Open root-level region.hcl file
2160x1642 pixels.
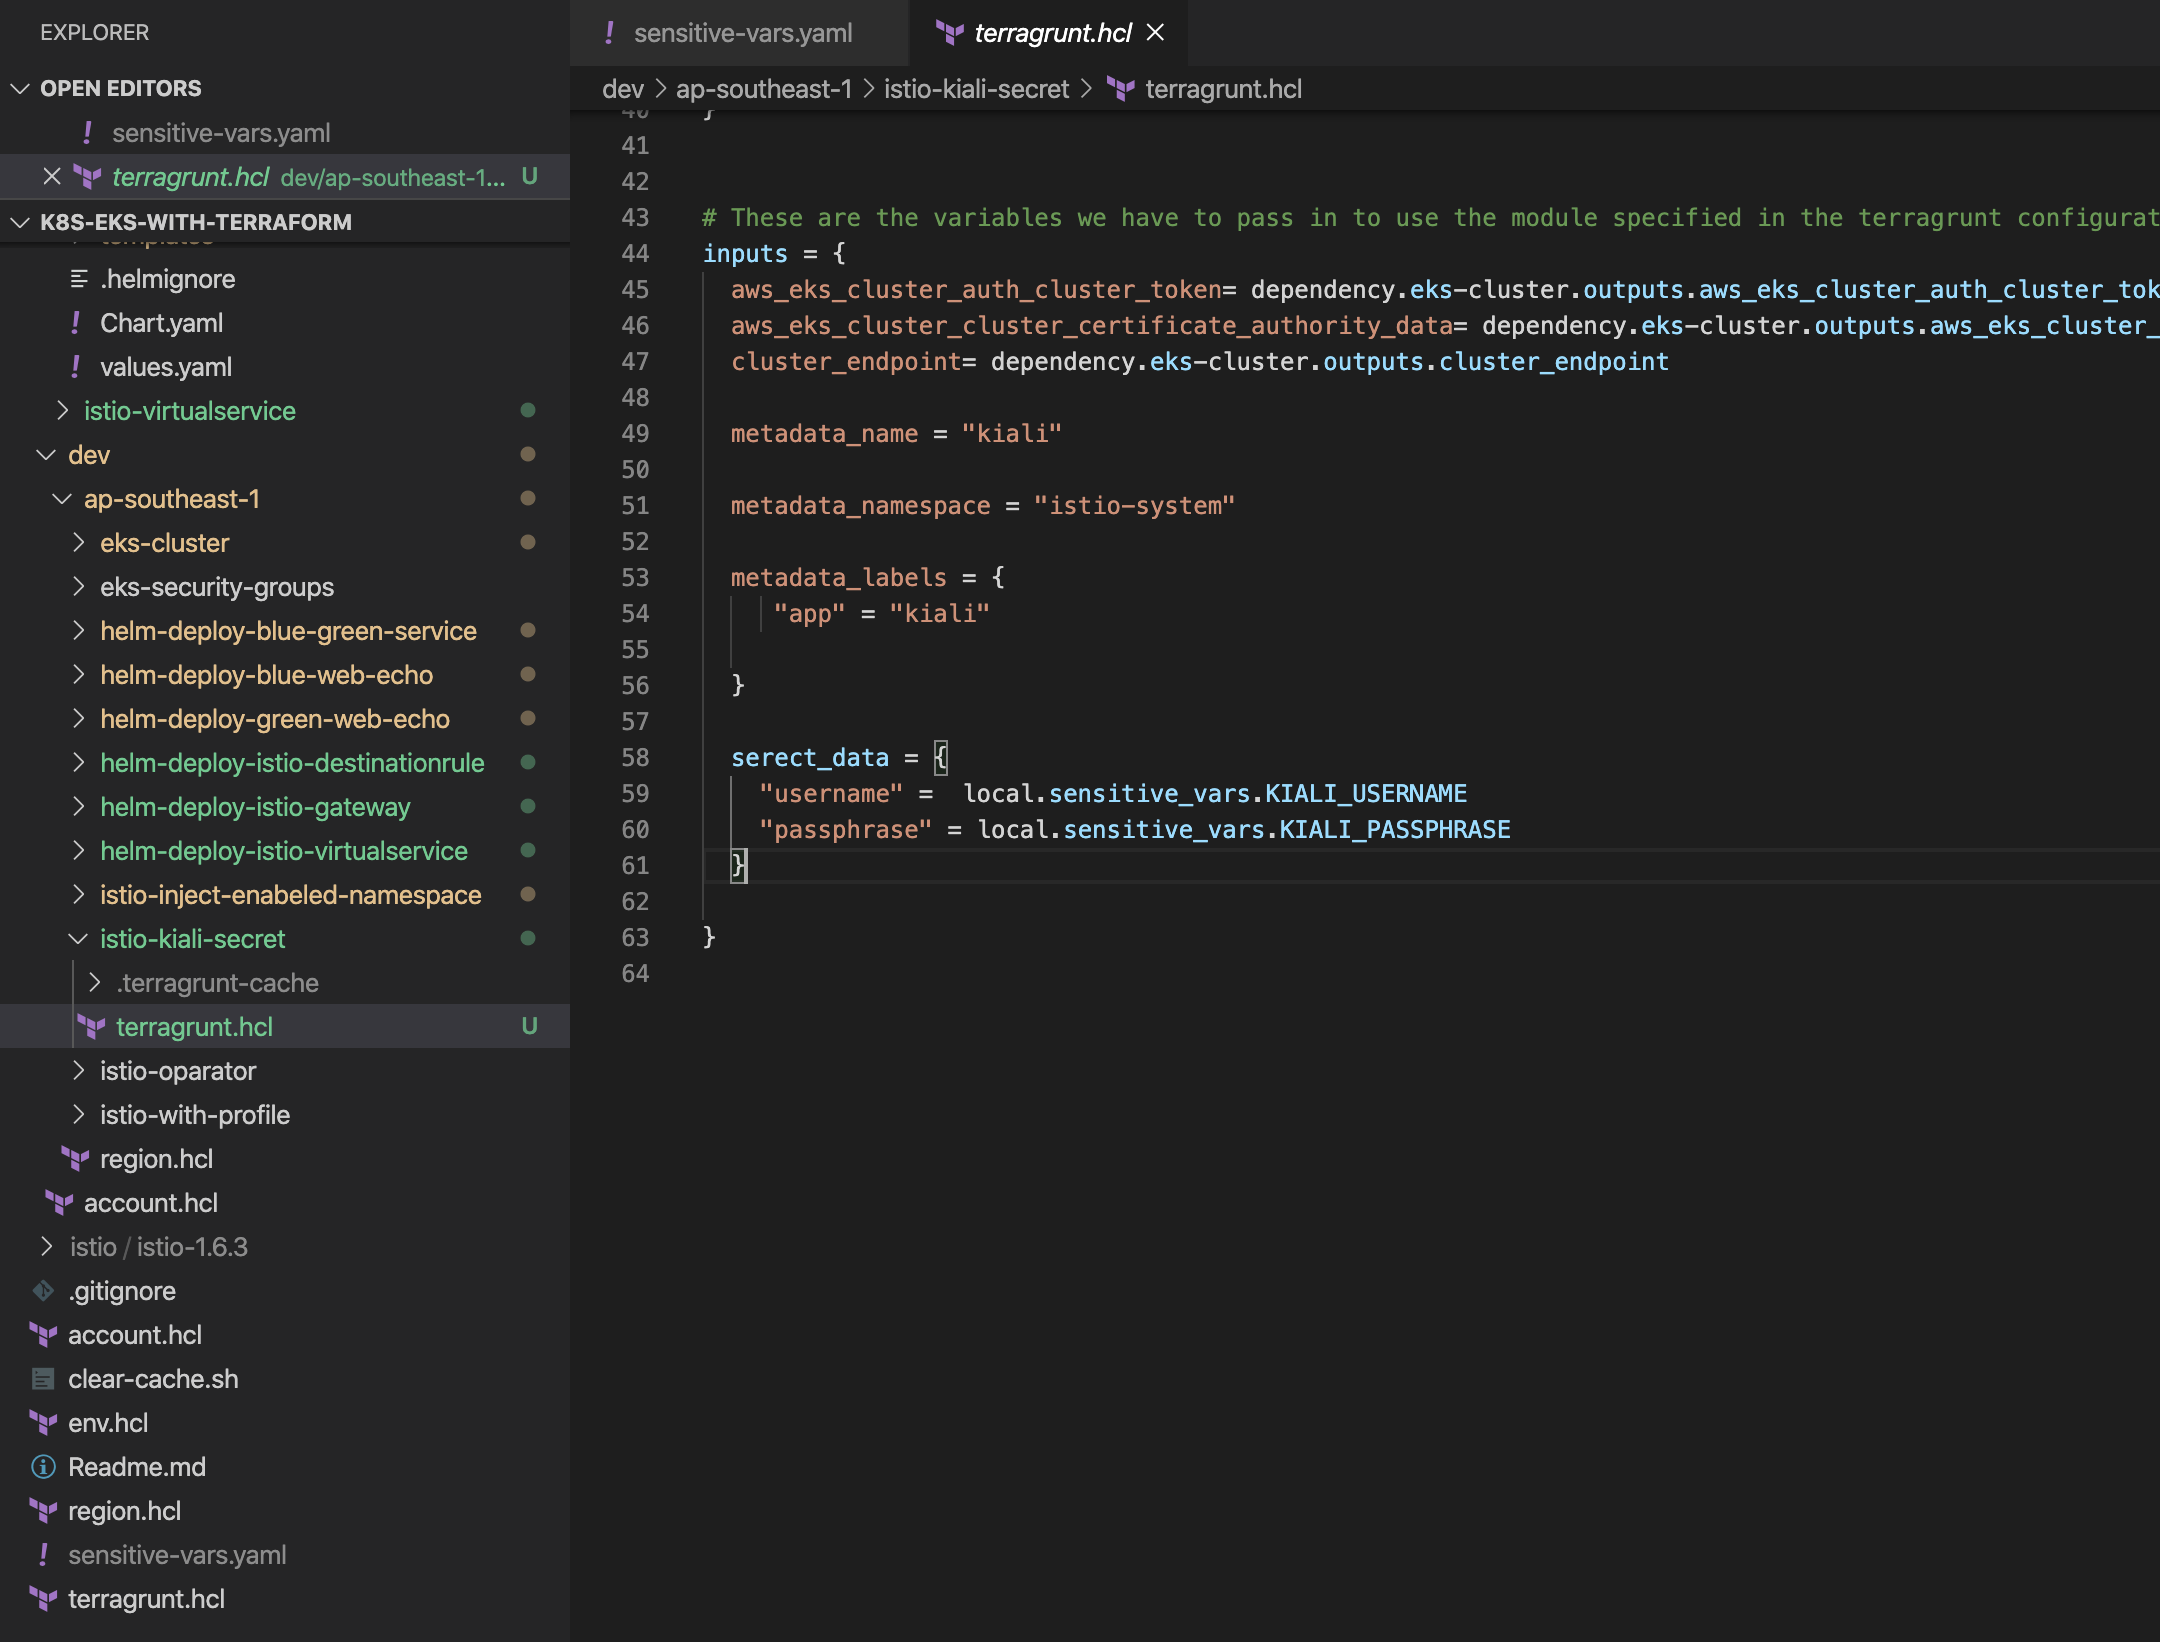[x=124, y=1511]
